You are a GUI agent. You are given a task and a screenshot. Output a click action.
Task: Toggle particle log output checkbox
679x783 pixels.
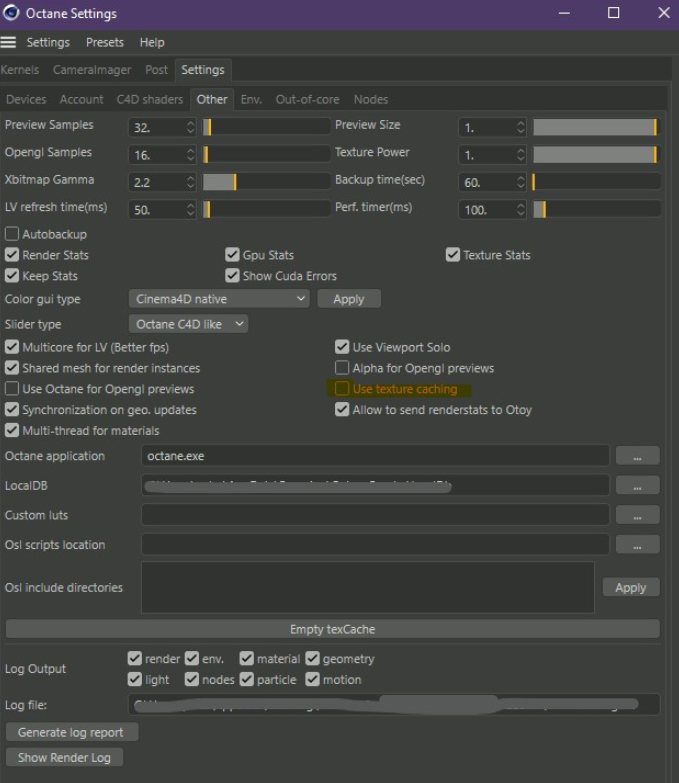click(x=247, y=680)
